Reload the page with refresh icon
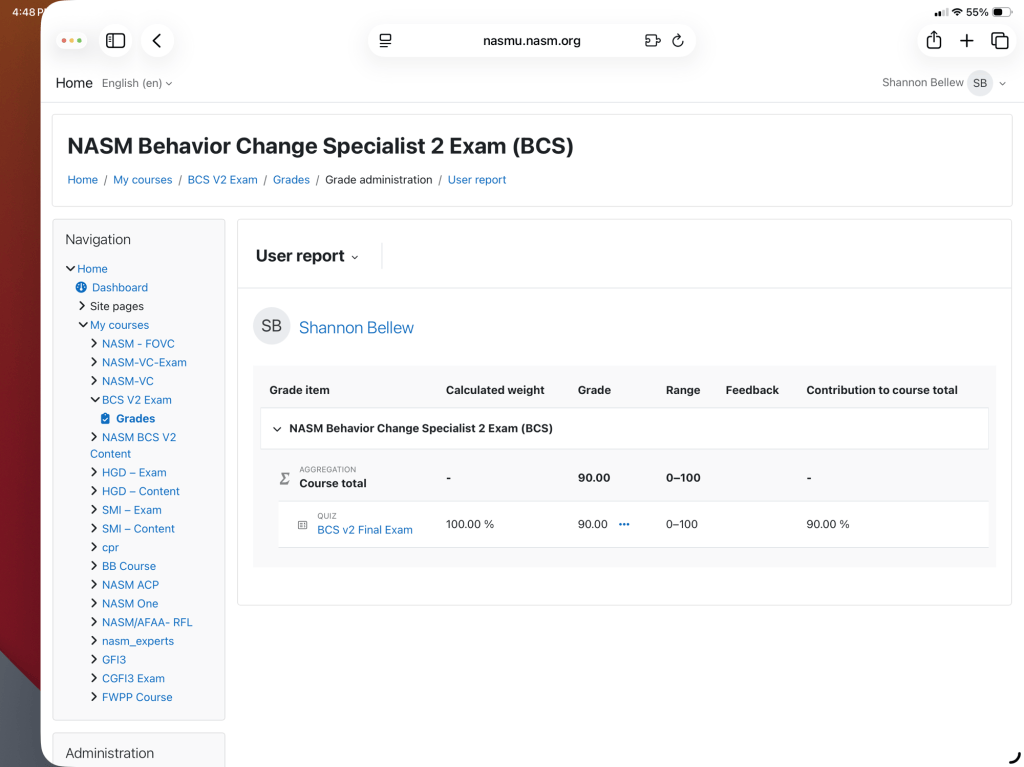 (678, 41)
